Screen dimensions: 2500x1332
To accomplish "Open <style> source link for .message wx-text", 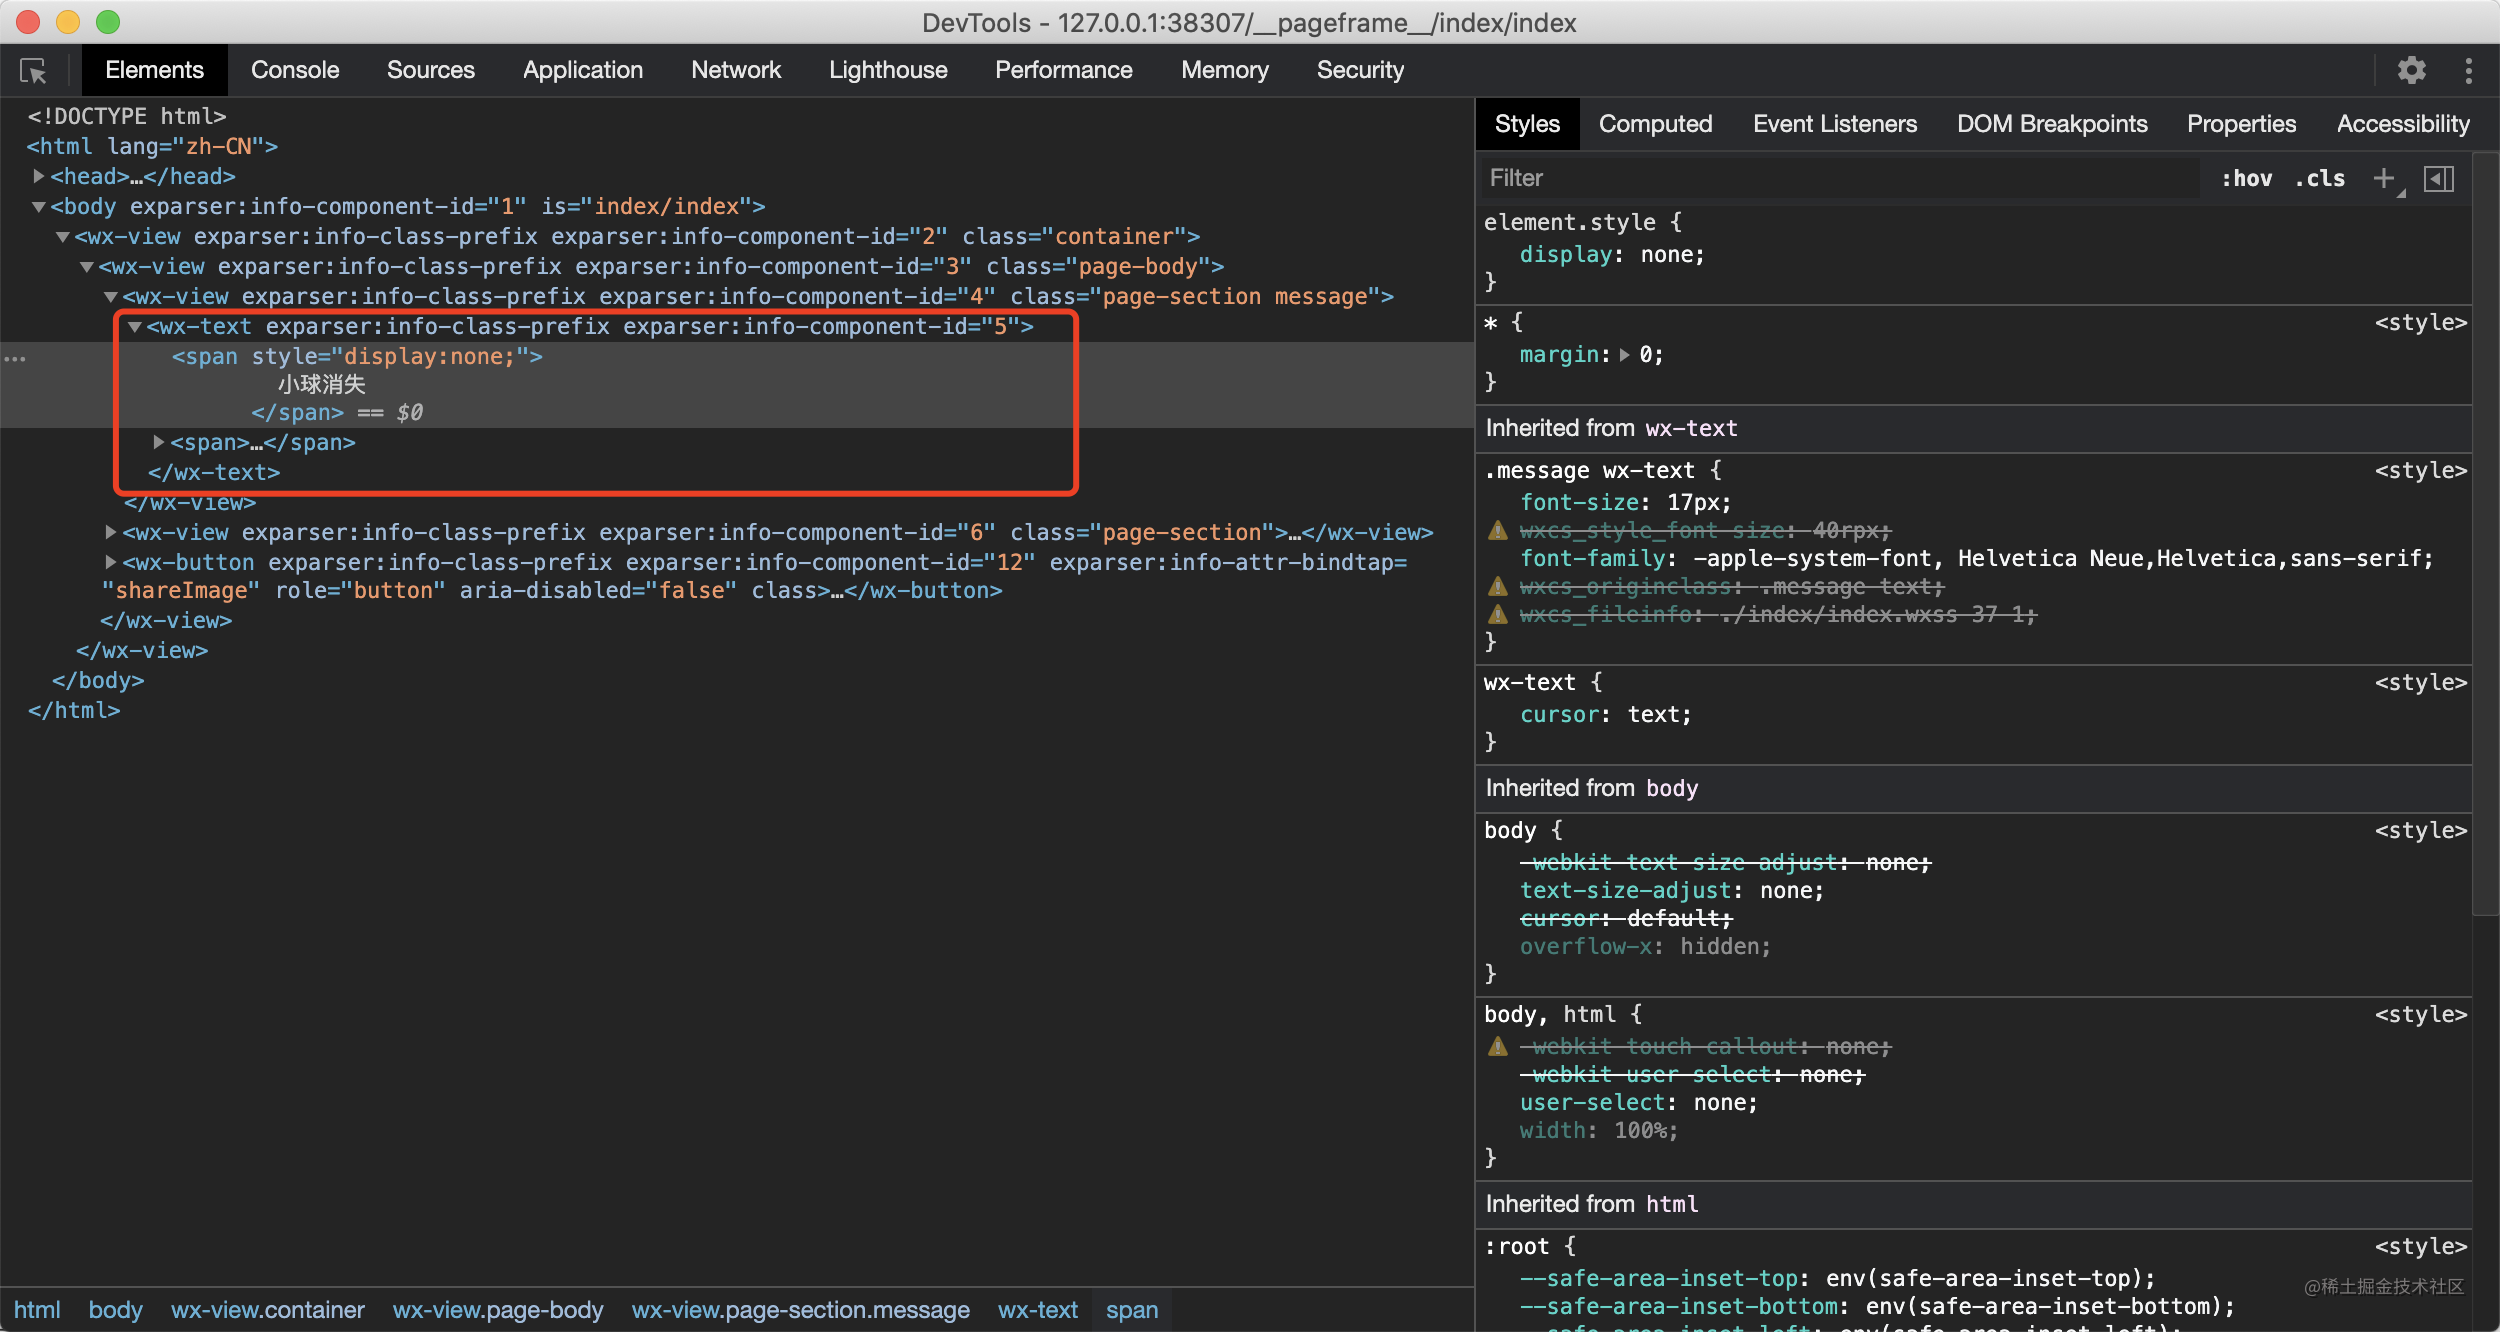I will 2421,471.
